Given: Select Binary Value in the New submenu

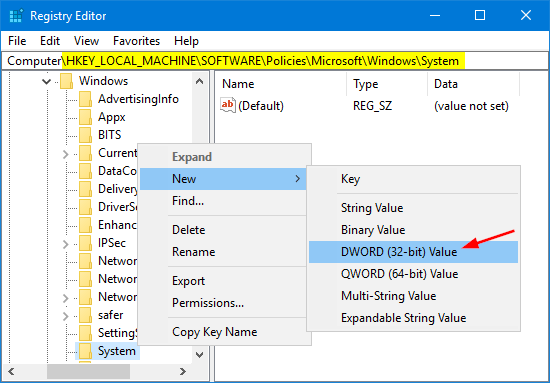Looking at the screenshot, I should (413, 230).
